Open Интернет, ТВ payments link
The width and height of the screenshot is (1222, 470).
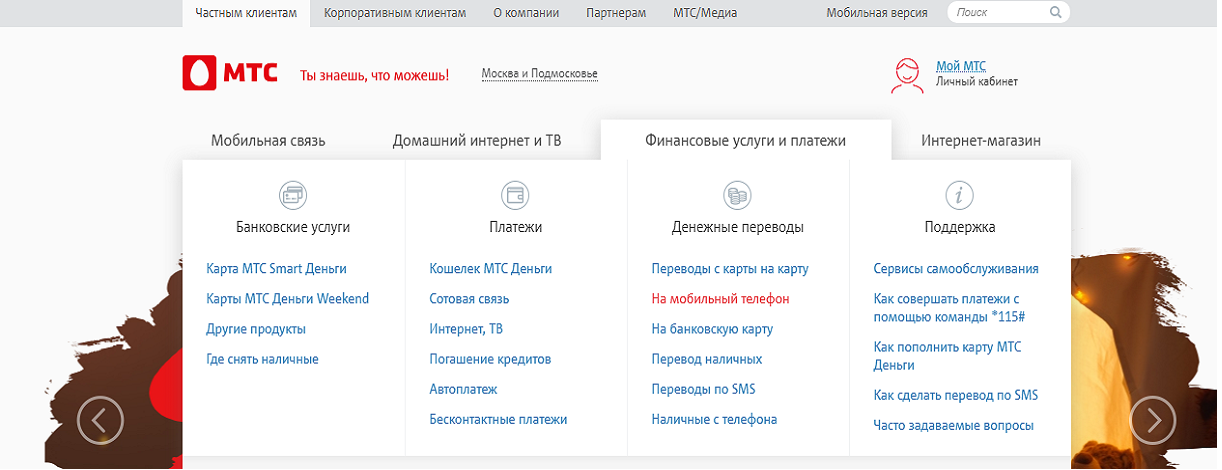466,329
